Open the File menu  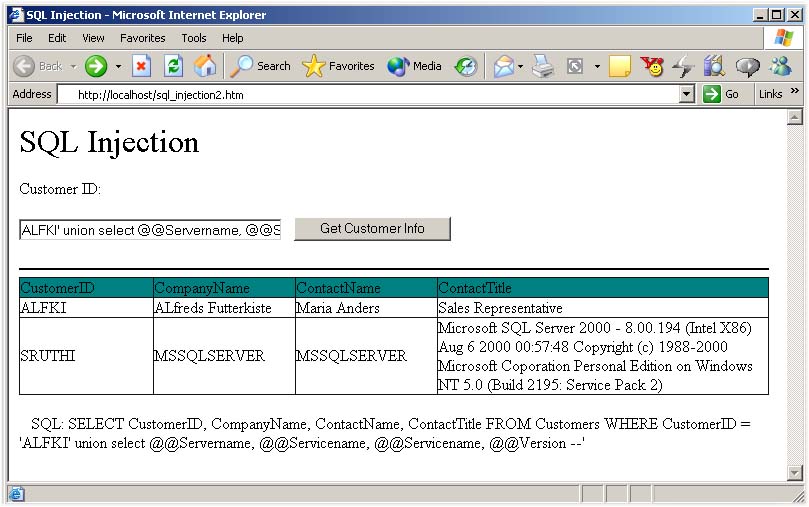point(24,38)
